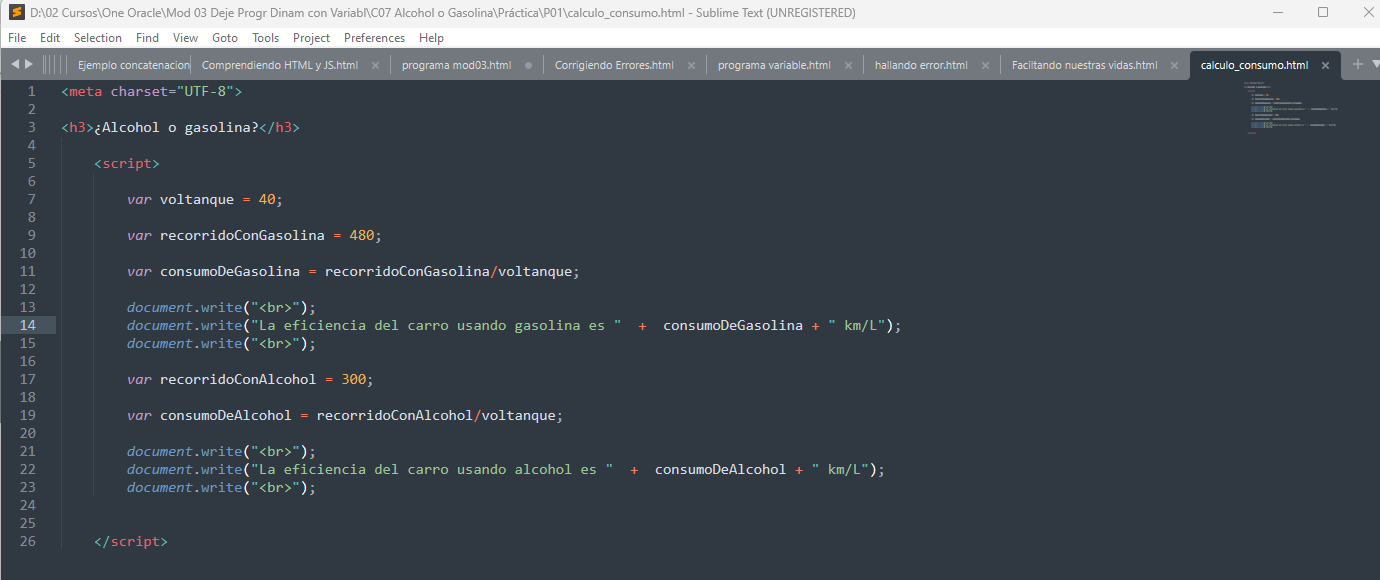Click the Sublime Text logo in the title bar
The height and width of the screenshot is (580, 1380).
click(x=16, y=13)
